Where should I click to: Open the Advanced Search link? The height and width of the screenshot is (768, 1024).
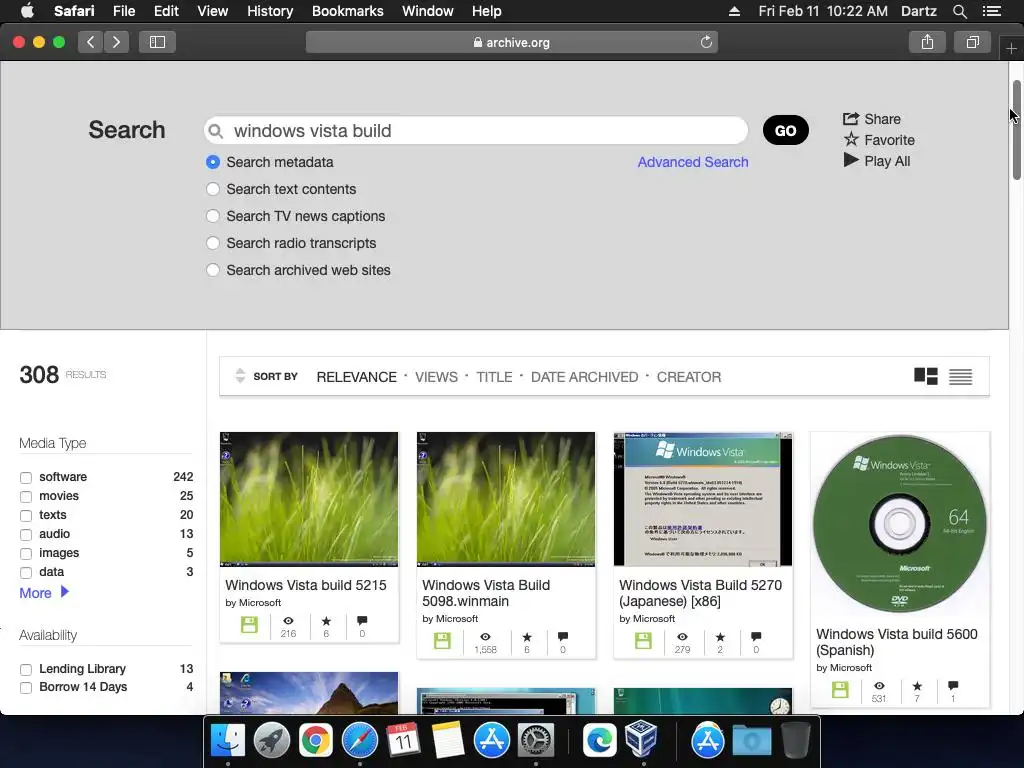[x=693, y=162]
